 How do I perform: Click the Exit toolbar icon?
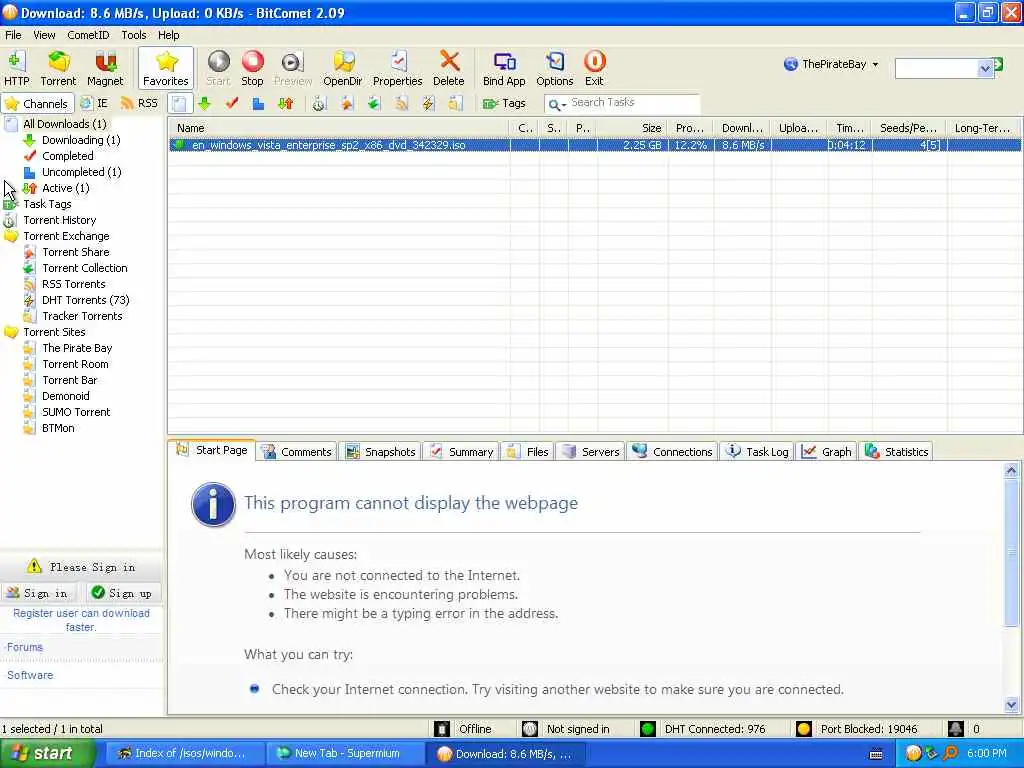[594, 68]
